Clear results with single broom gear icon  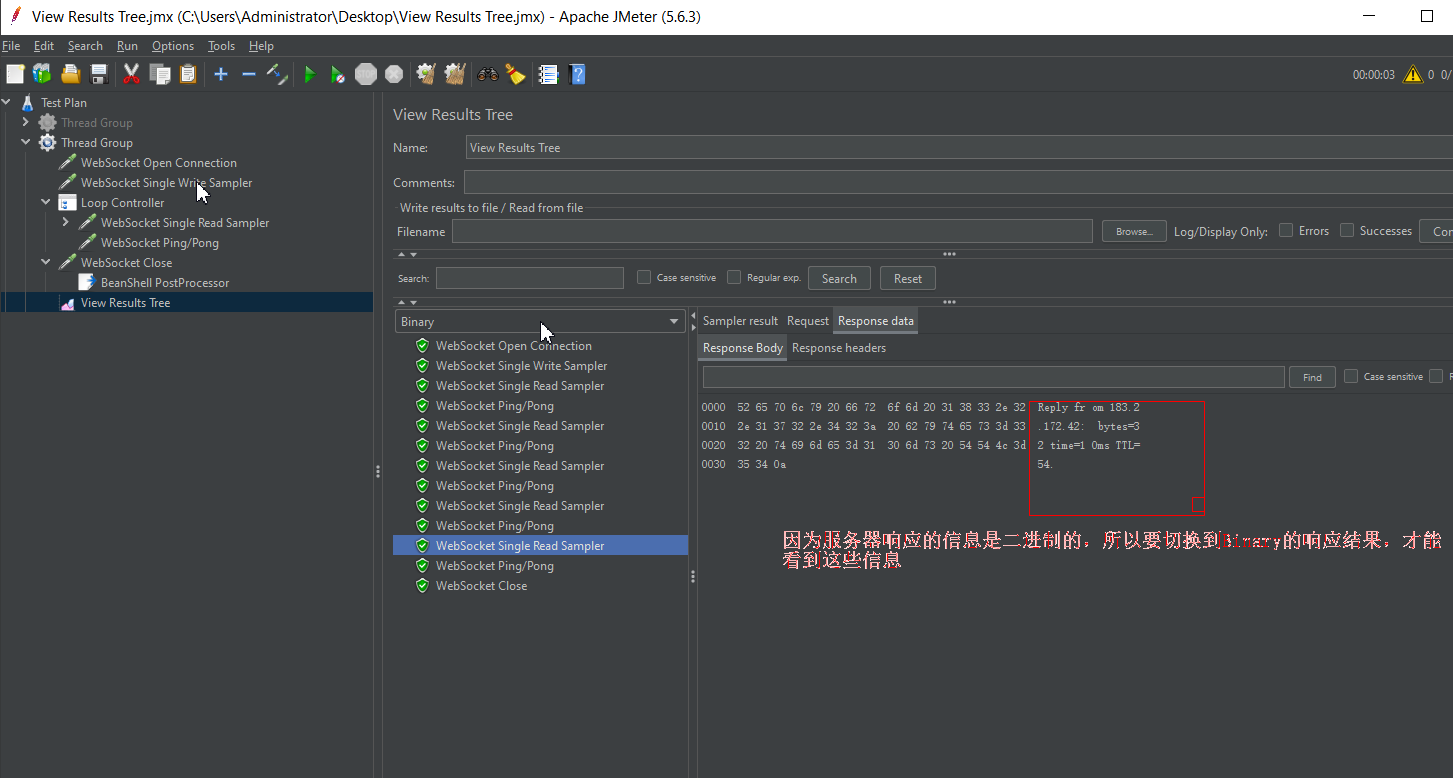(x=427, y=74)
